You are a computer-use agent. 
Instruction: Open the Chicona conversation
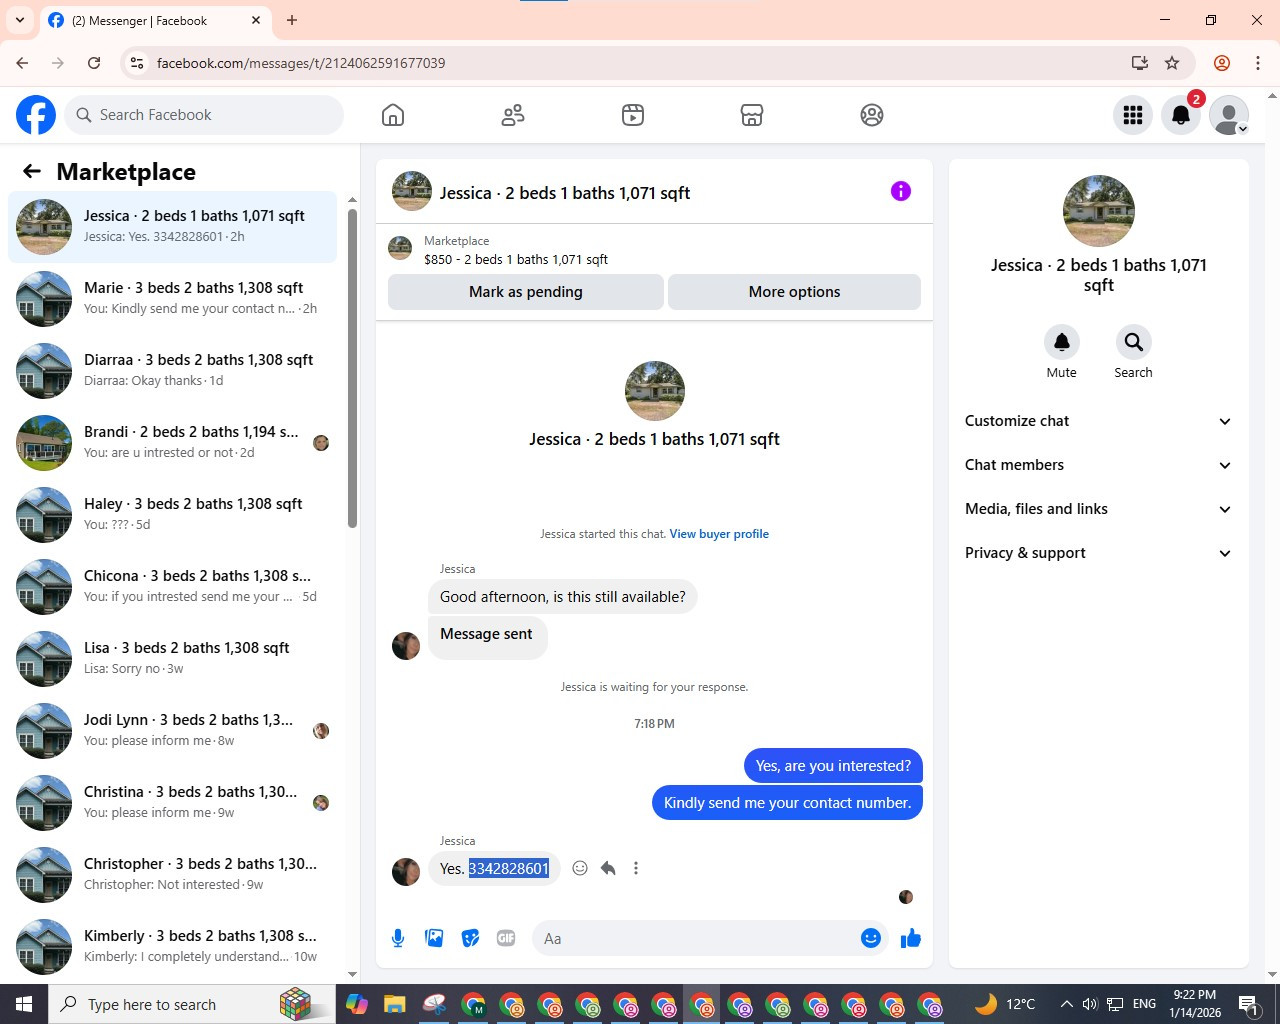[172, 587]
